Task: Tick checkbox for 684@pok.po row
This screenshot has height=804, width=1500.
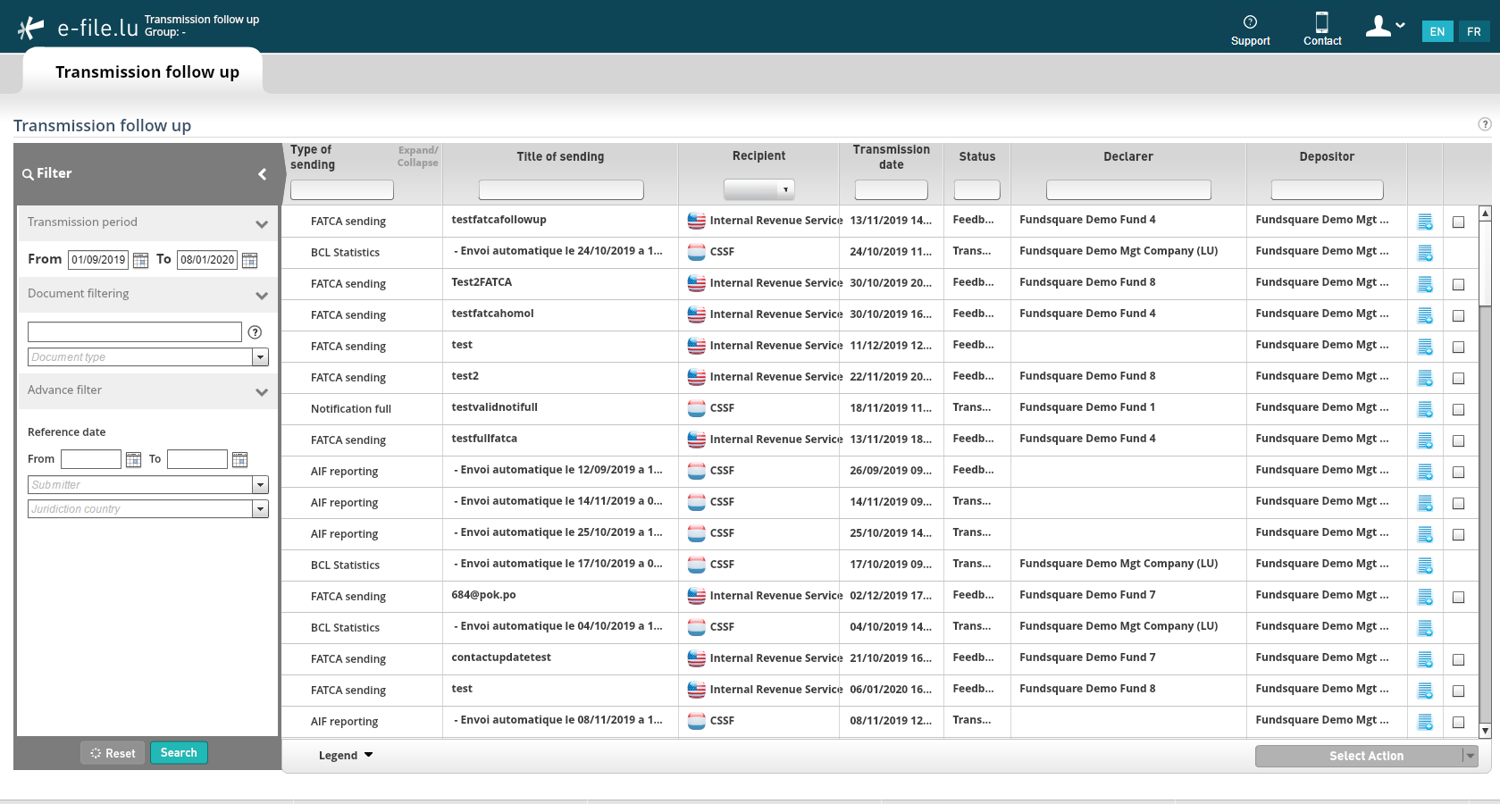Action: pyautogui.click(x=1458, y=597)
